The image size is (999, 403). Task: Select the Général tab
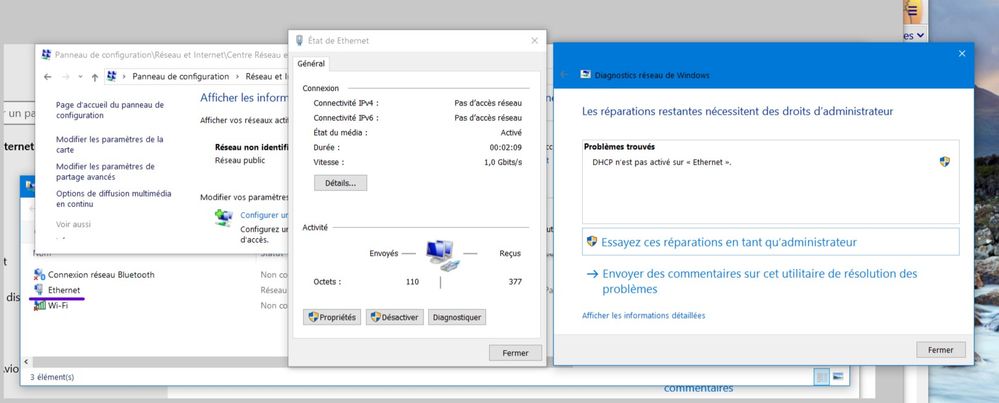coord(311,64)
